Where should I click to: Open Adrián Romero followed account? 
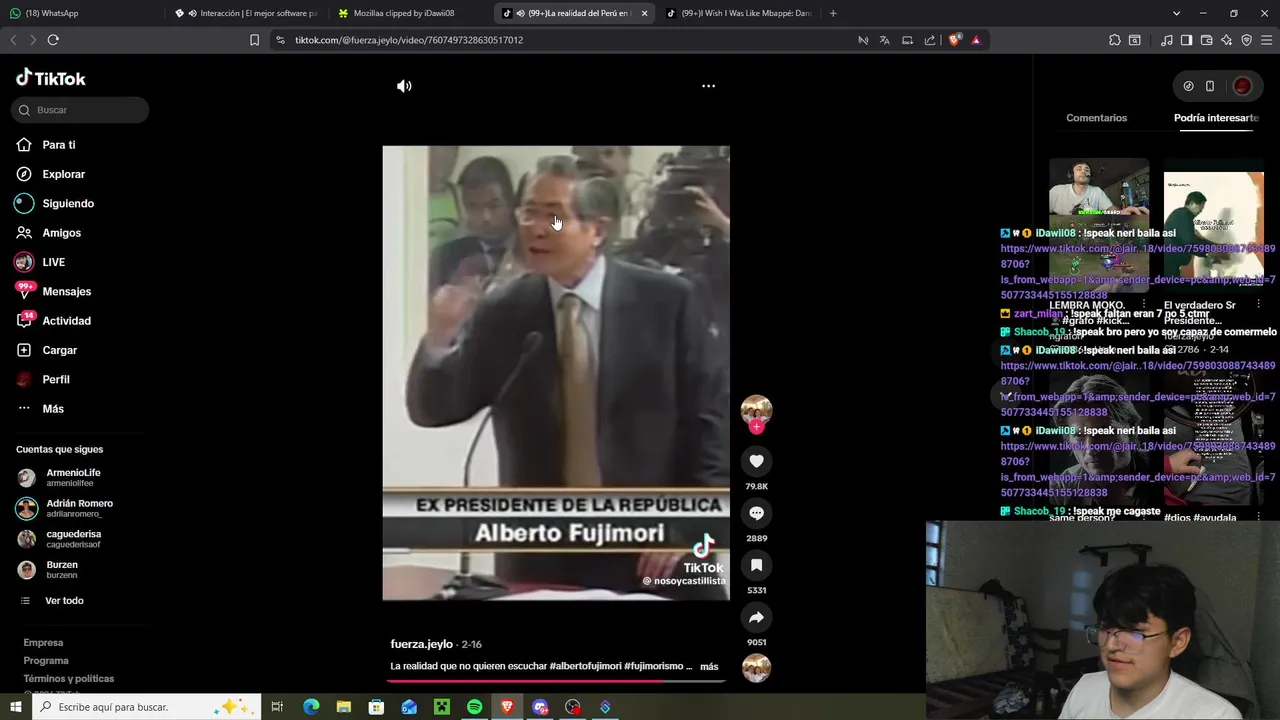tap(65, 508)
